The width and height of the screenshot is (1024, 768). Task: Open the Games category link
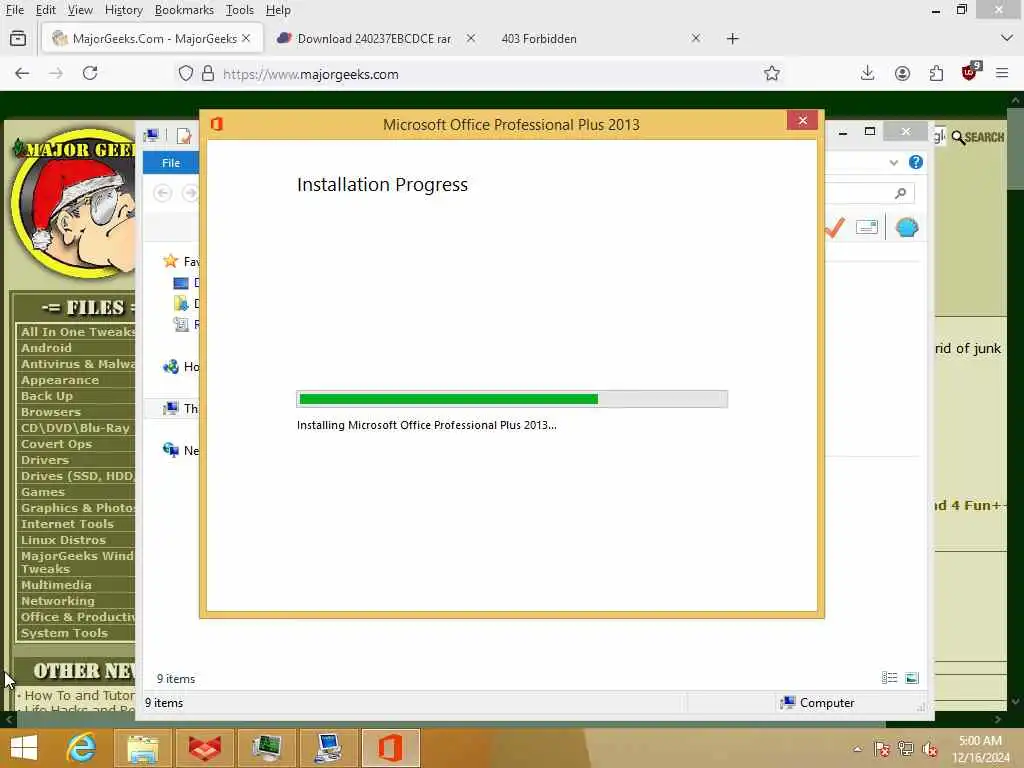click(43, 492)
